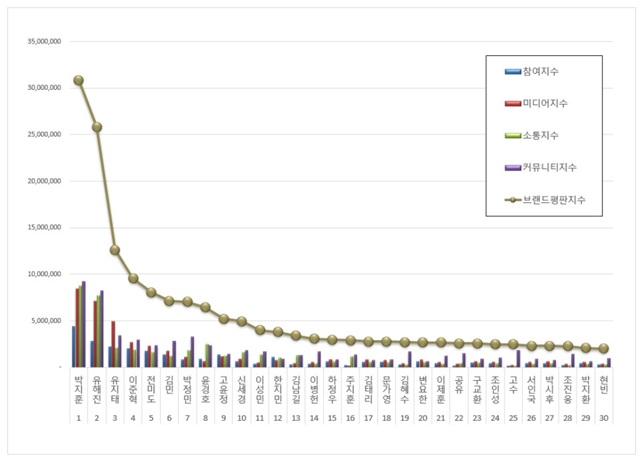Select the line data point for 유해진
The image size is (644, 462).
click(x=97, y=127)
